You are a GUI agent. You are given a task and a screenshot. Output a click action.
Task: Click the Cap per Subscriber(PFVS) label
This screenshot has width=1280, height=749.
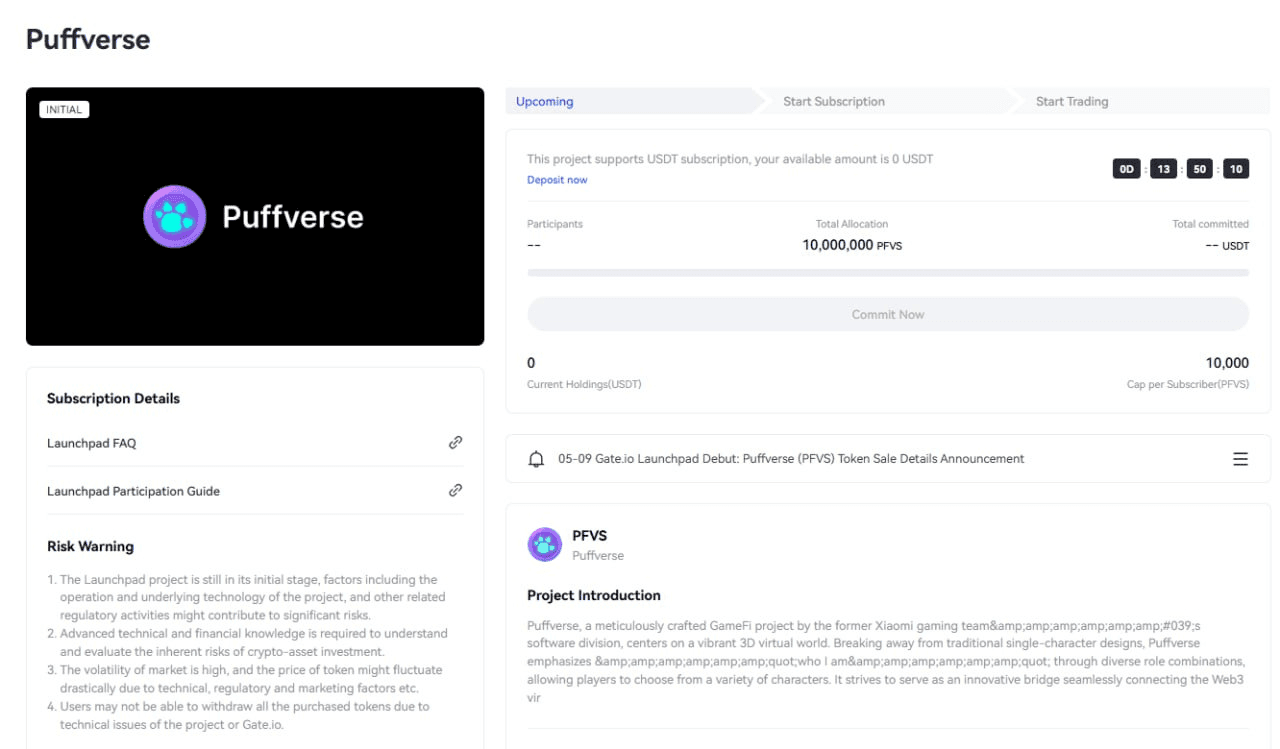click(1188, 384)
